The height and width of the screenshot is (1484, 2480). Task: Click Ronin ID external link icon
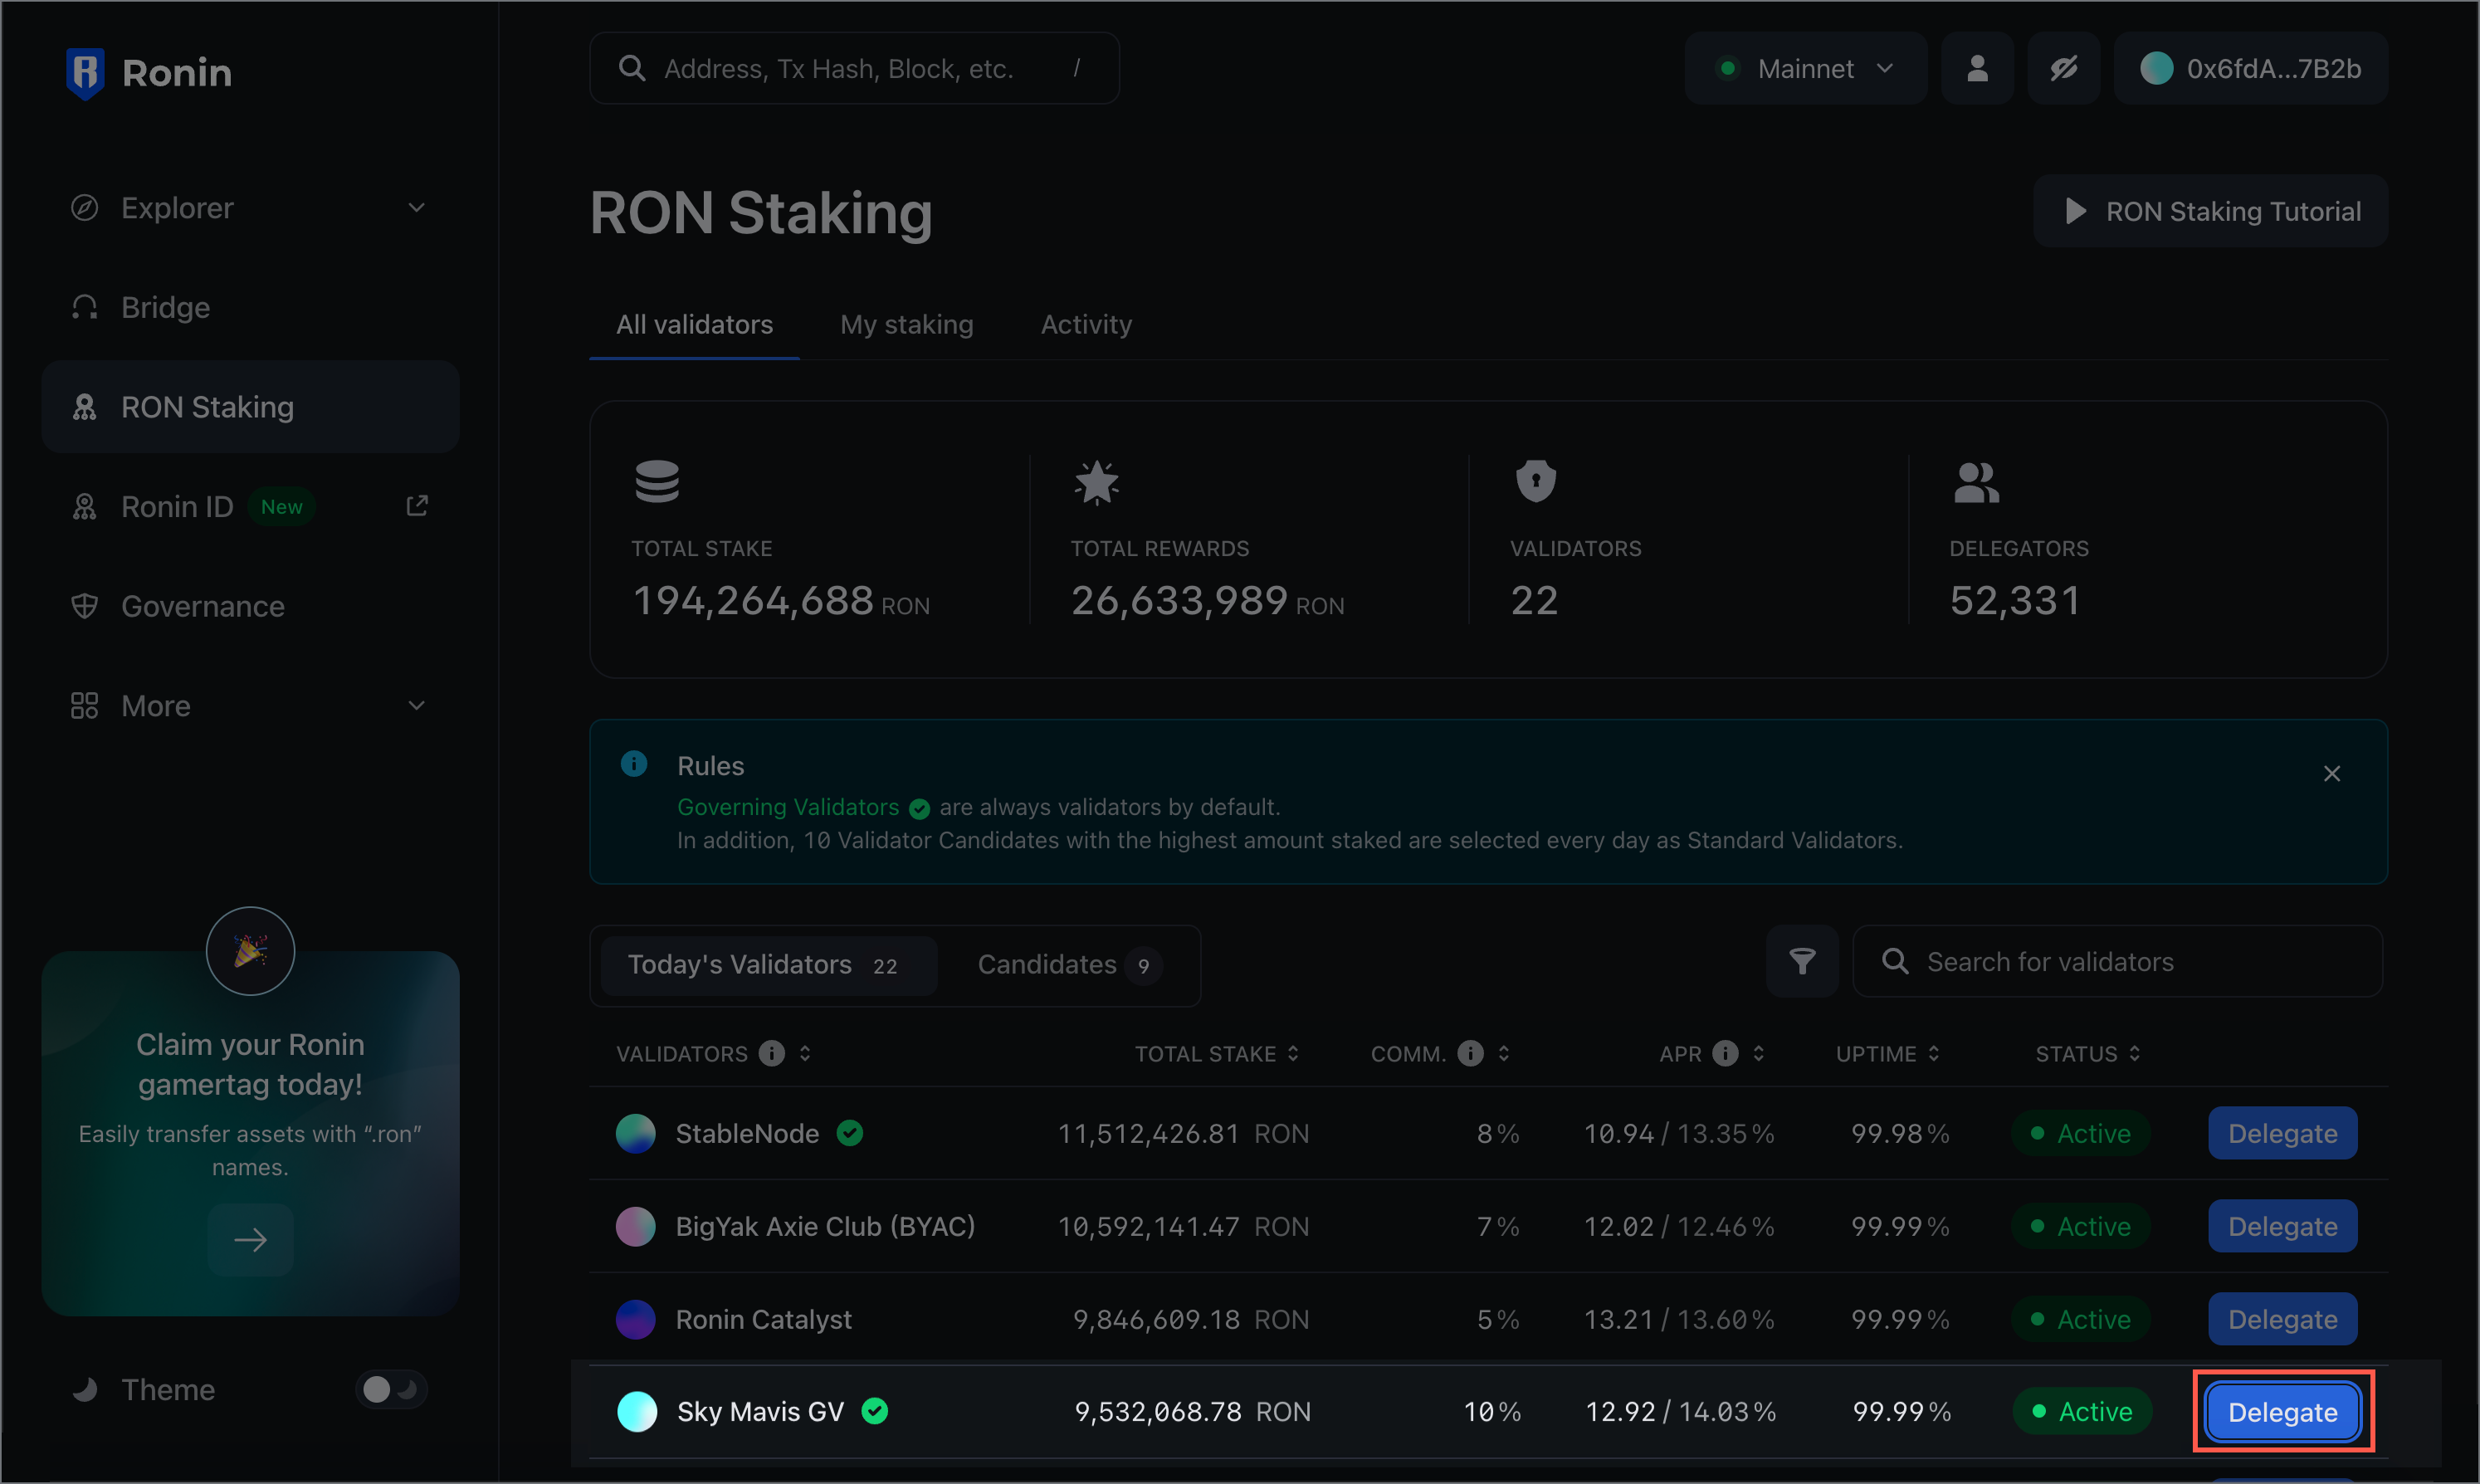tap(417, 506)
